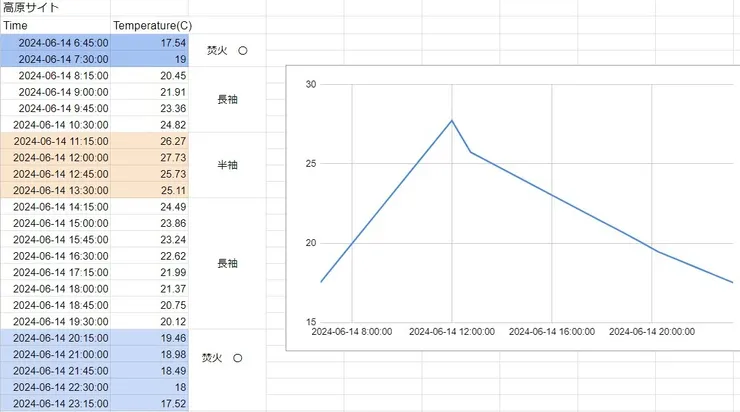Click the 2024-06-14 23:15:00 time cell
This screenshot has height=412, width=740.
click(55, 403)
